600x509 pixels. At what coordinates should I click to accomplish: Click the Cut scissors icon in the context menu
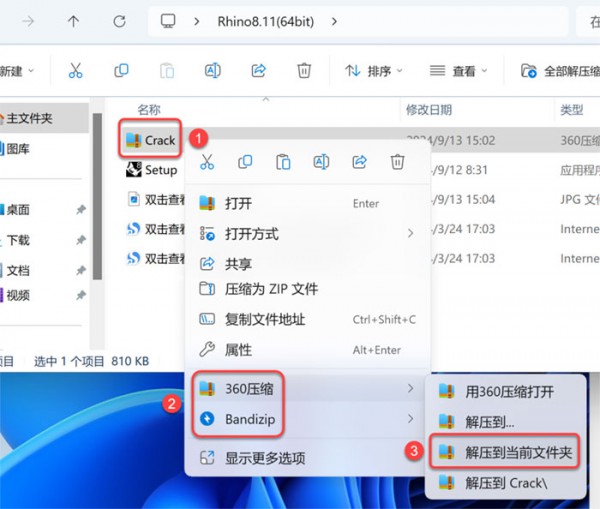point(207,162)
